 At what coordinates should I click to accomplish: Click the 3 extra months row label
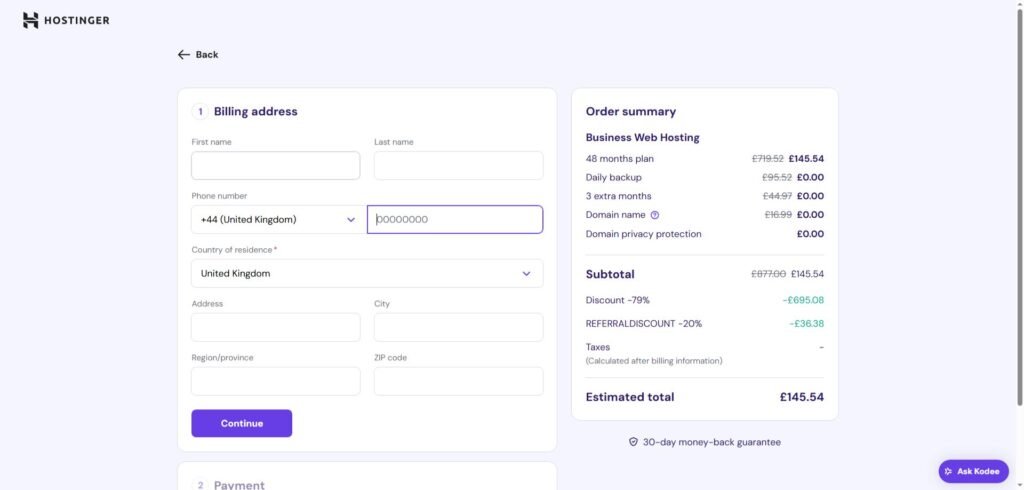(x=618, y=196)
